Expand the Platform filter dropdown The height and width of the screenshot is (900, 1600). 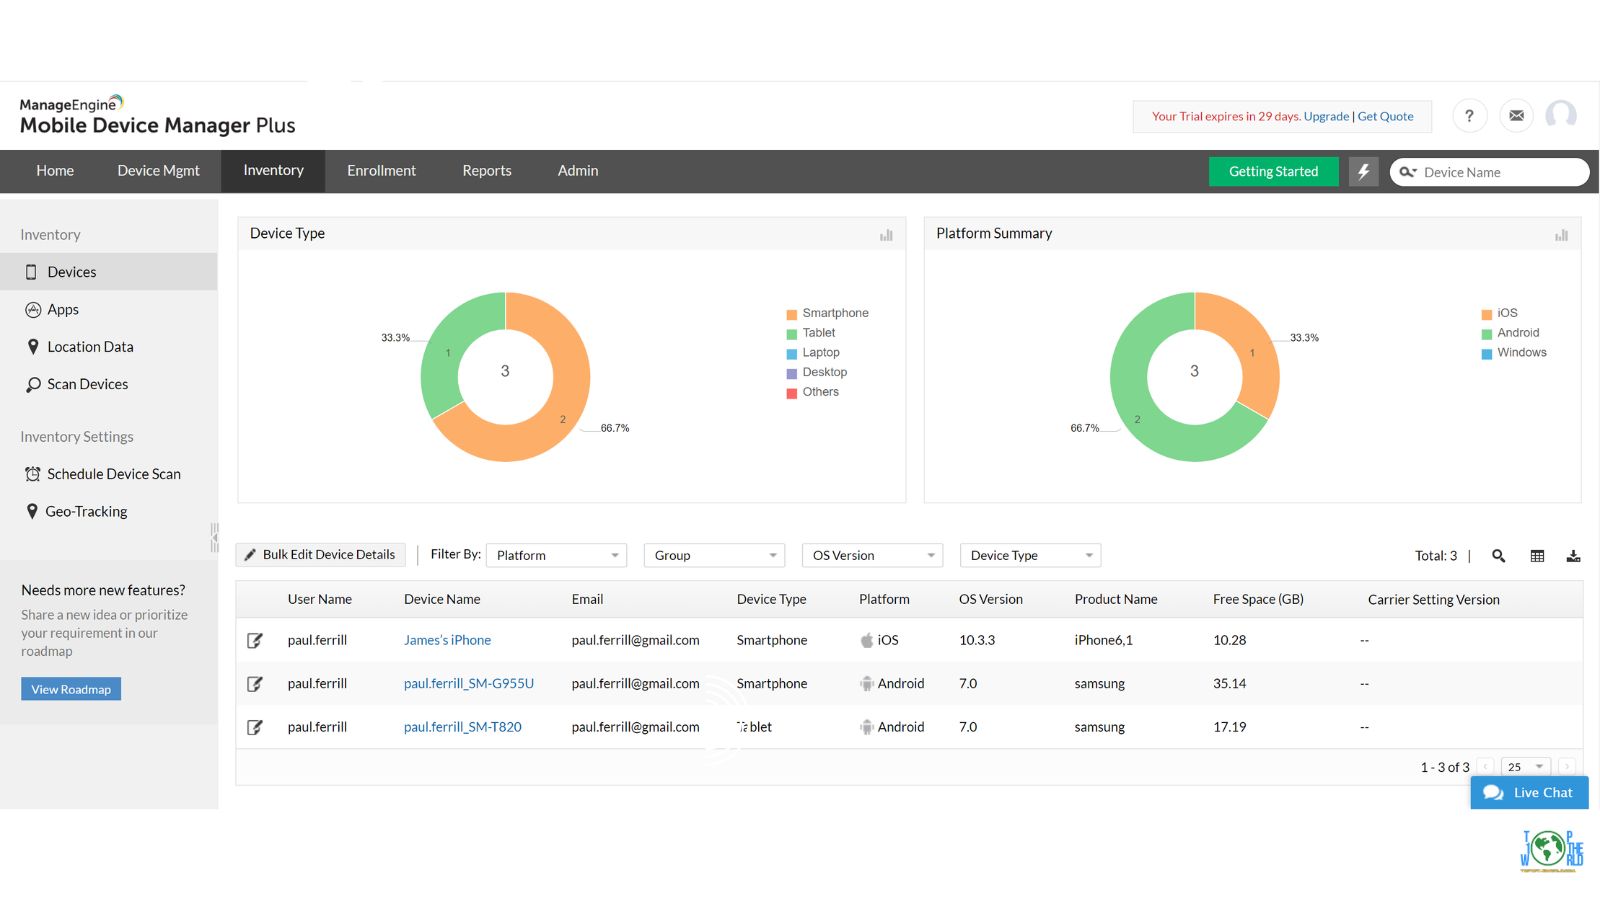coord(556,555)
